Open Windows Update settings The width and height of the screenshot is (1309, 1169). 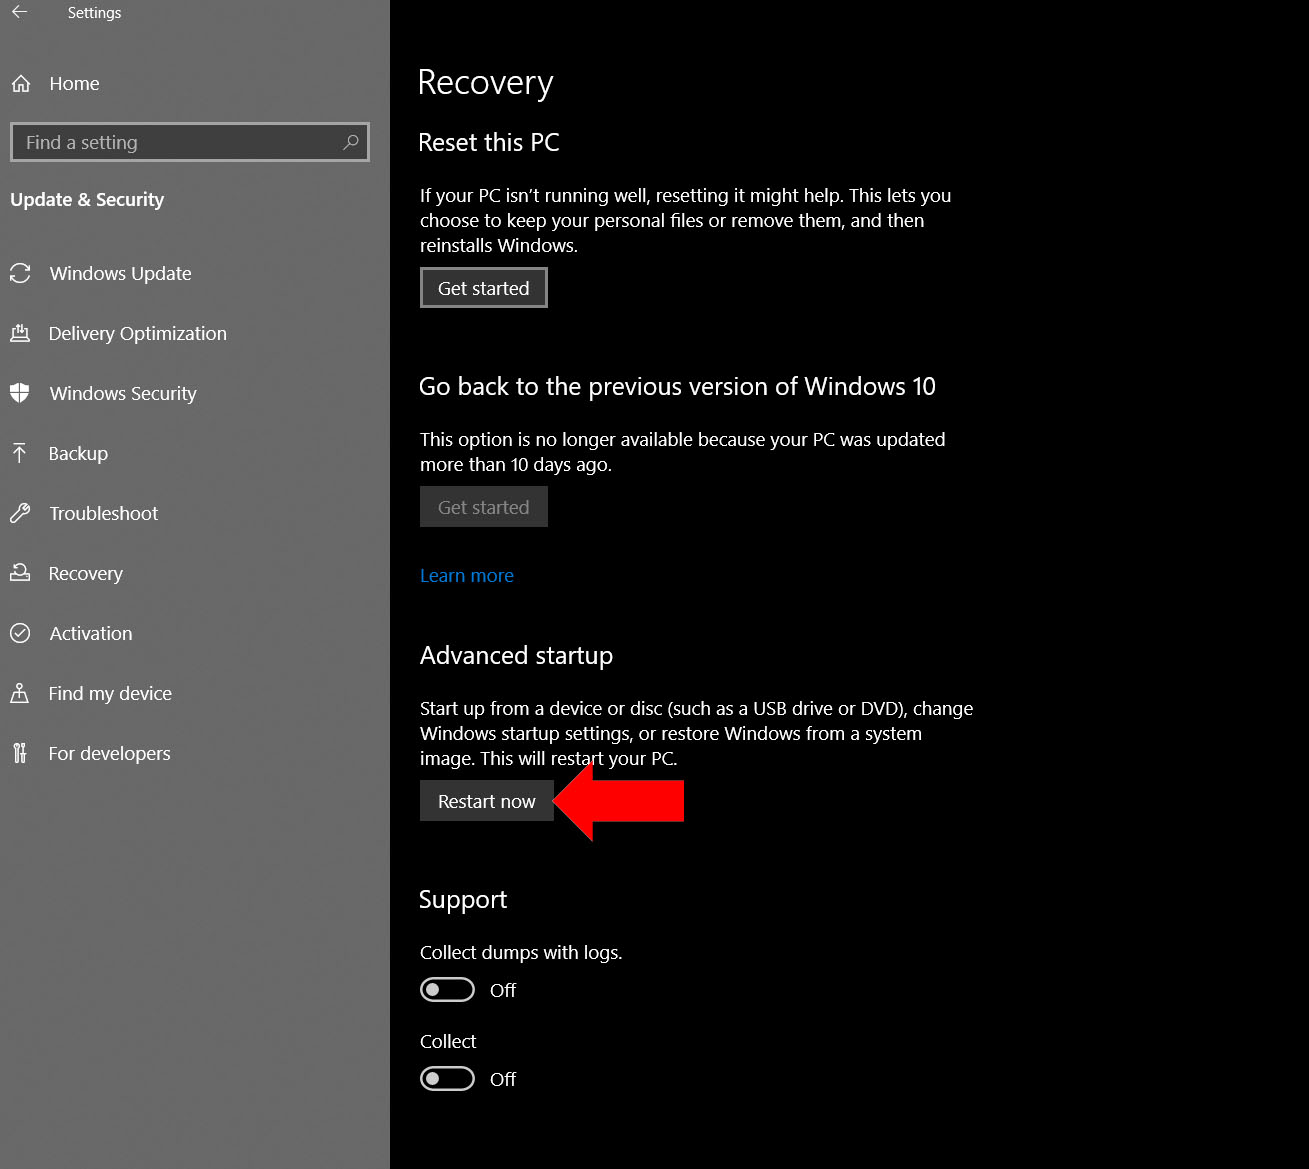(x=120, y=273)
